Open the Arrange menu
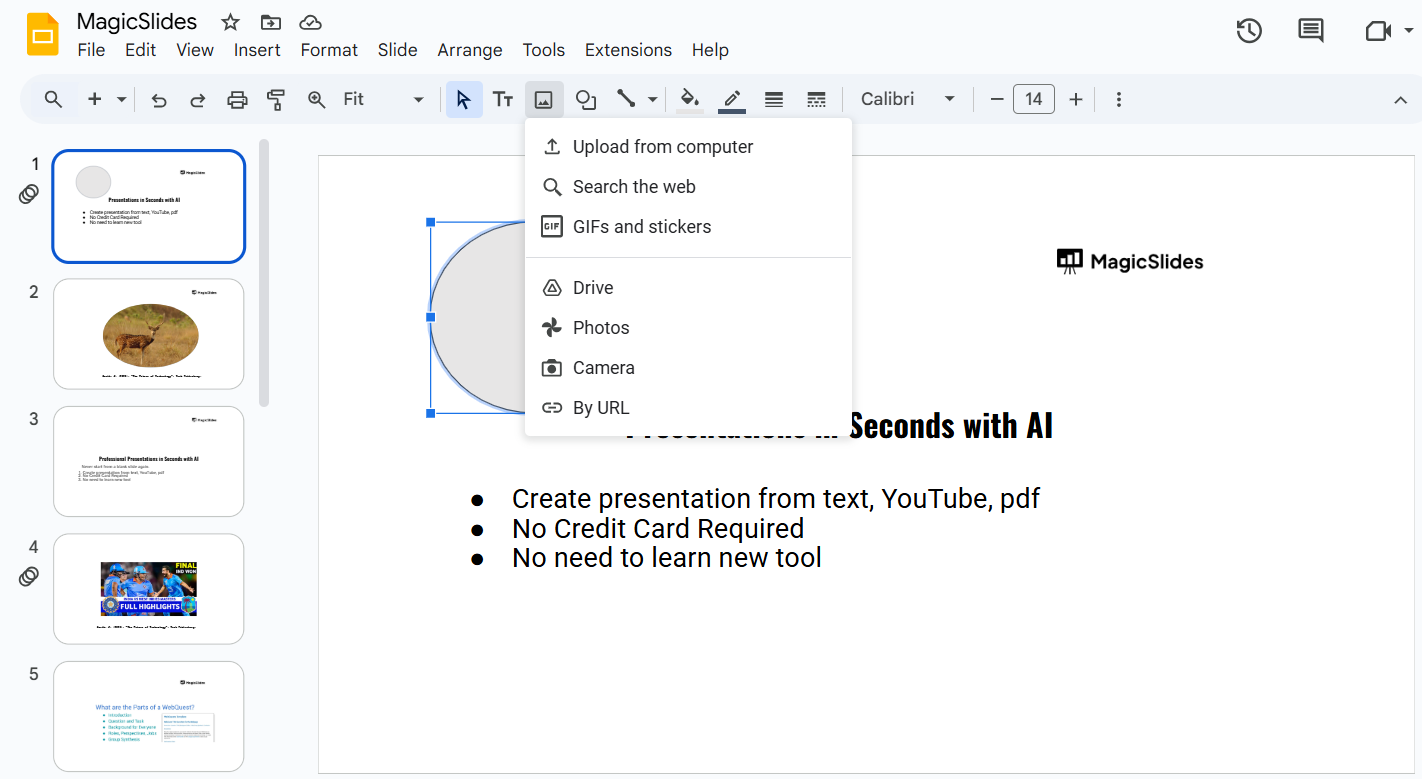This screenshot has width=1422, height=779. pyautogui.click(x=469, y=50)
